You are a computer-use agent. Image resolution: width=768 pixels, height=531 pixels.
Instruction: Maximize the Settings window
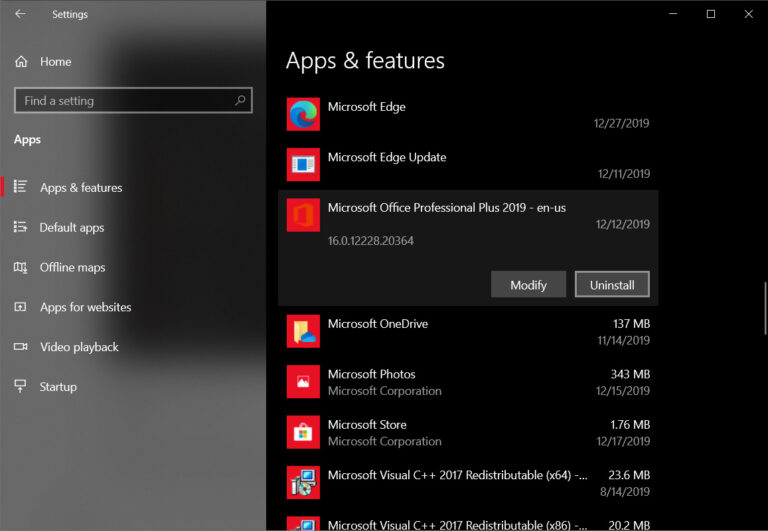[x=711, y=14]
